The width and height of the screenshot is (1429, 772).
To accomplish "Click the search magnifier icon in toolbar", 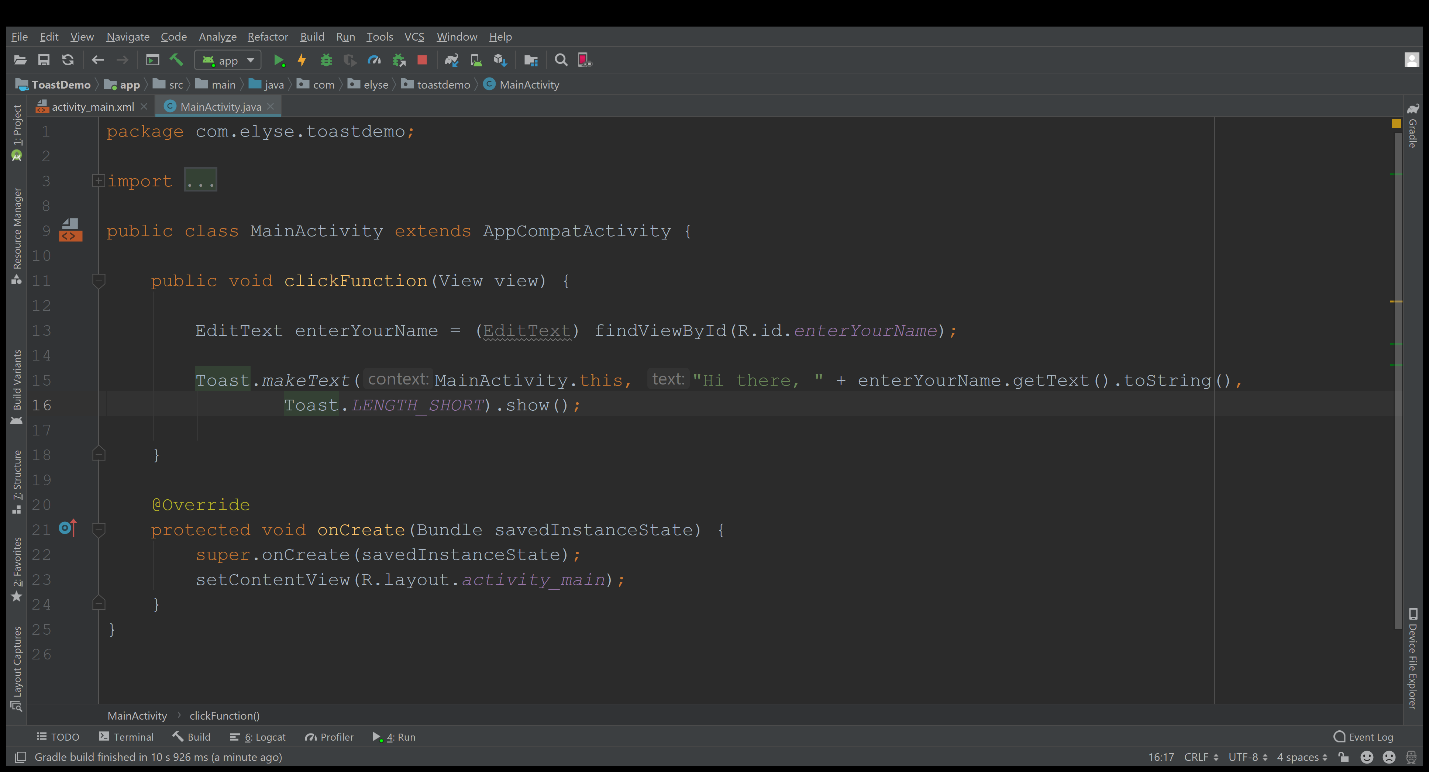I will coord(561,61).
